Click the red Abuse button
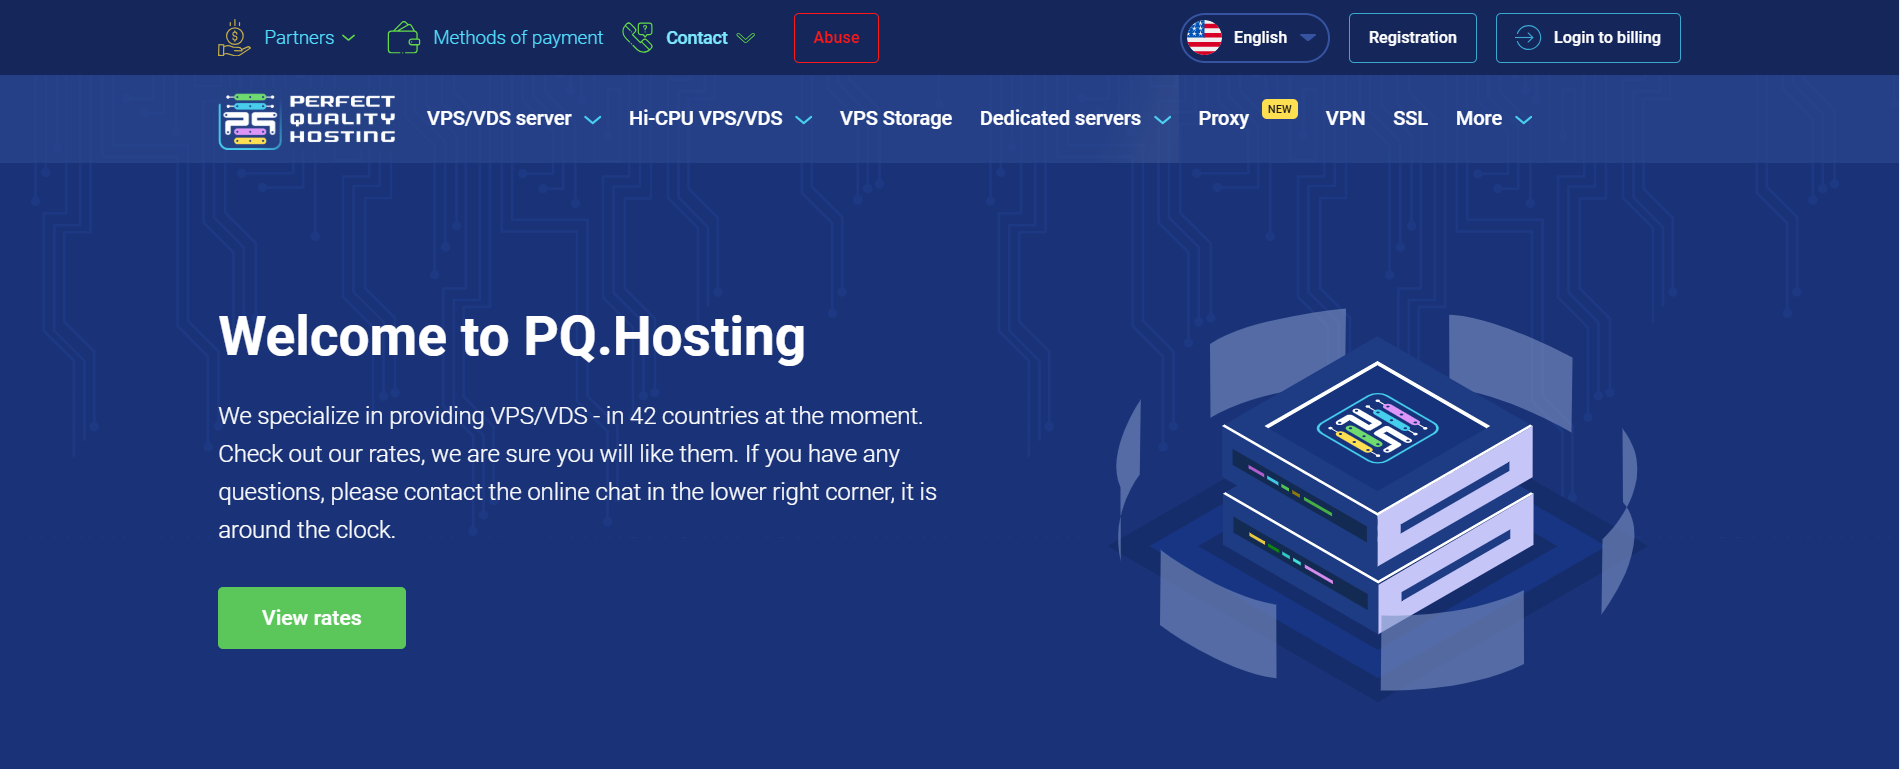The image size is (1900, 769). tap(836, 38)
